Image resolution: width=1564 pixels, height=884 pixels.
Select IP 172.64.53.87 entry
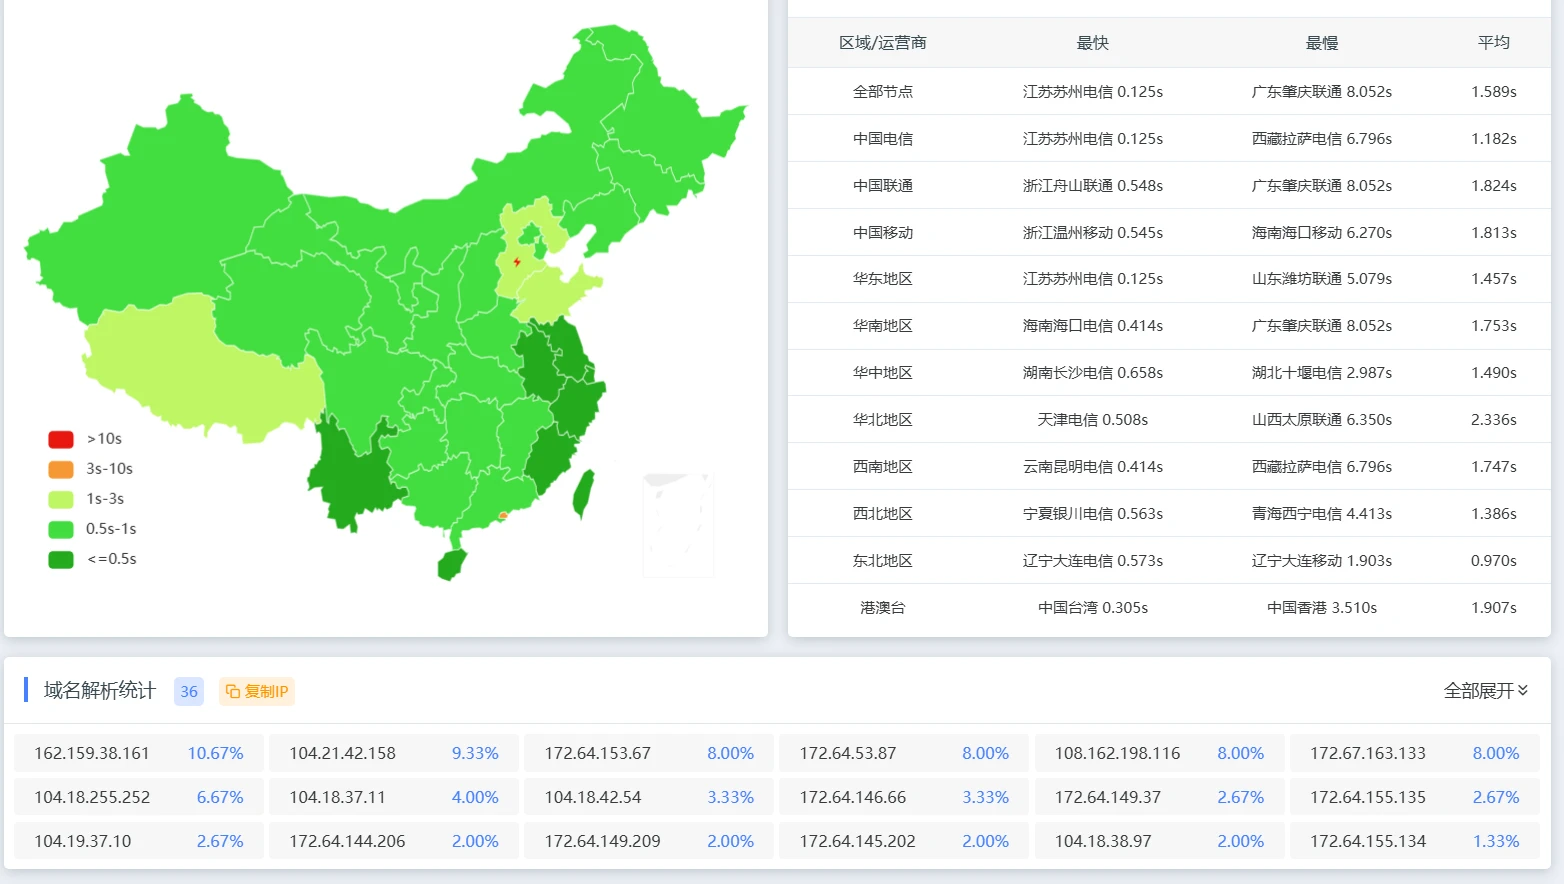[x=904, y=753]
